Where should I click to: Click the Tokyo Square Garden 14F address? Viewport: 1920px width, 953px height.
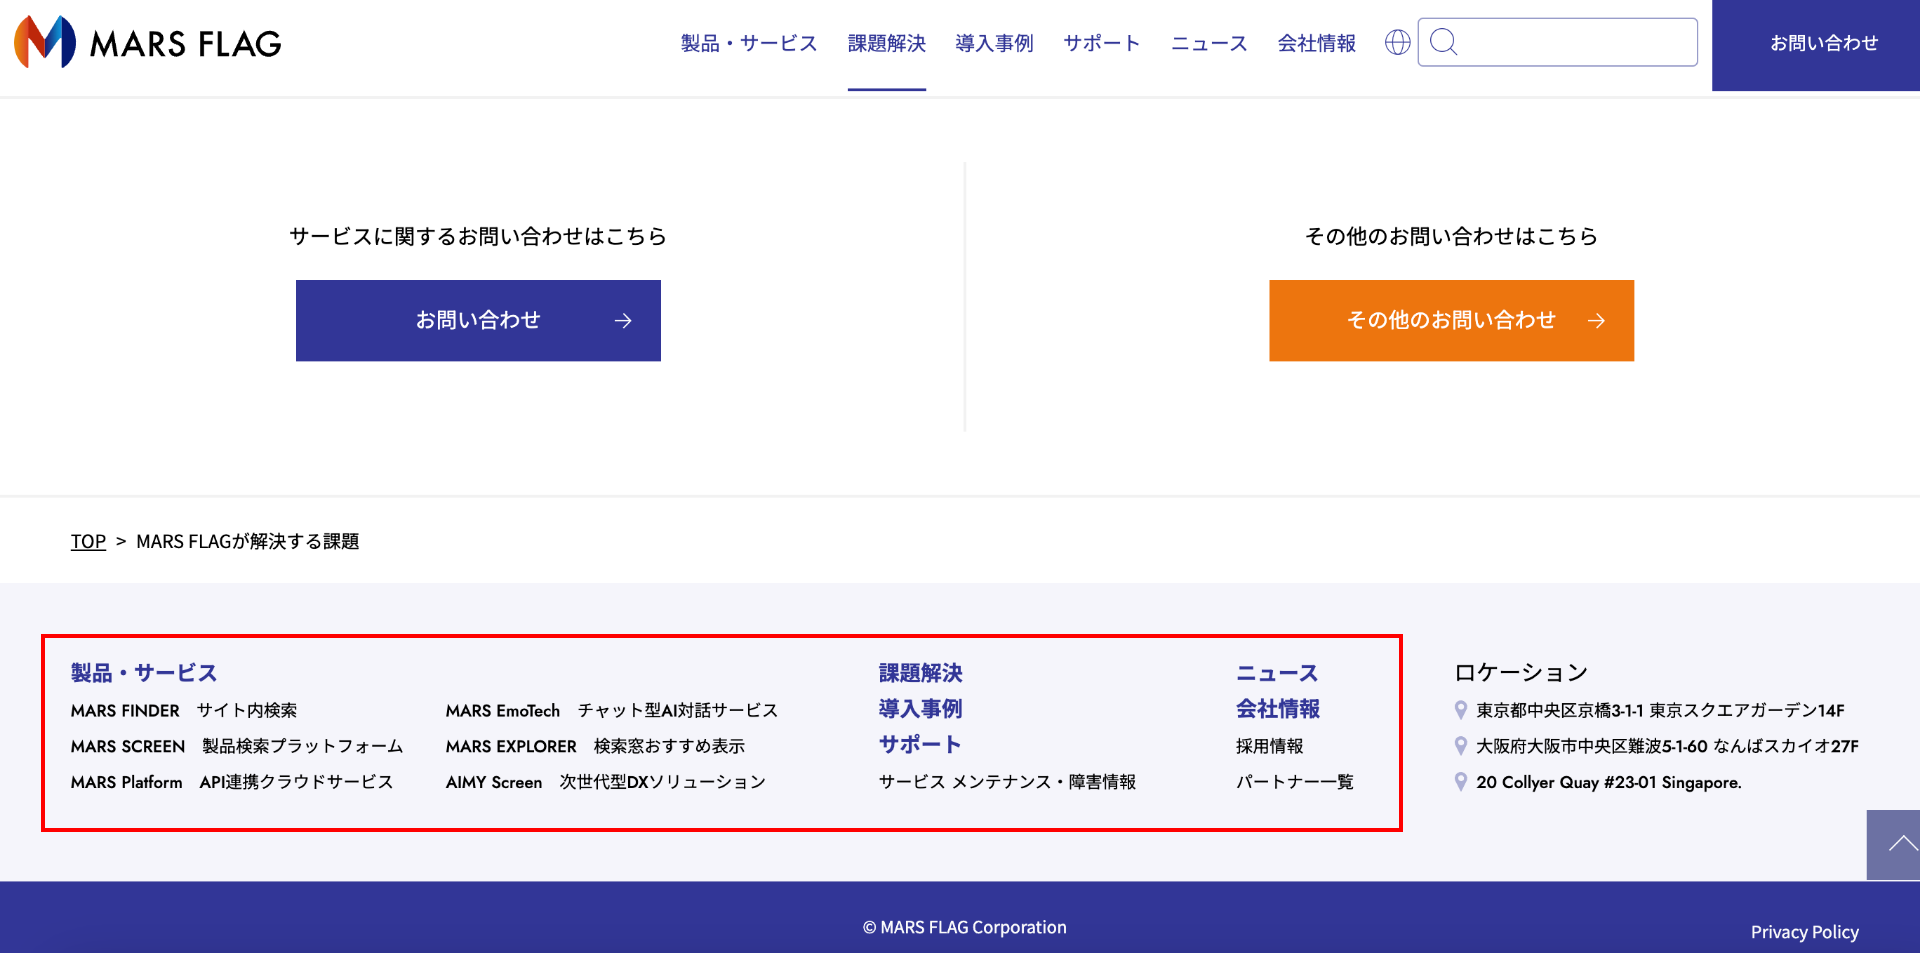pos(1661,710)
